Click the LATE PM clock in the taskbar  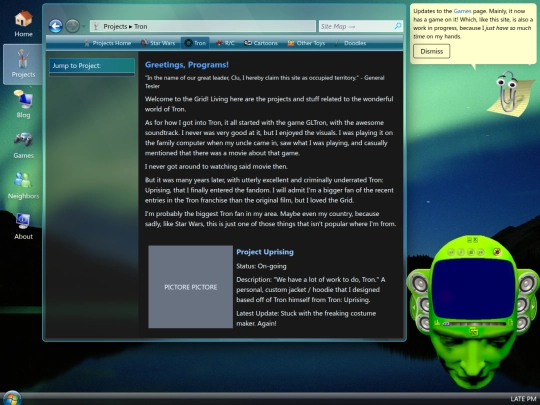click(523, 399)
